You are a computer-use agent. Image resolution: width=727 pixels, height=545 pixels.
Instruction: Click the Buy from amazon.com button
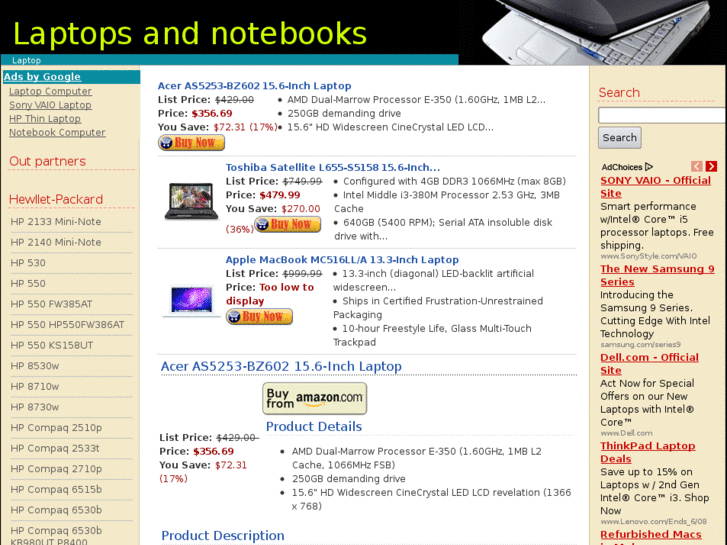pyautogui.click(x=314, y=398)
